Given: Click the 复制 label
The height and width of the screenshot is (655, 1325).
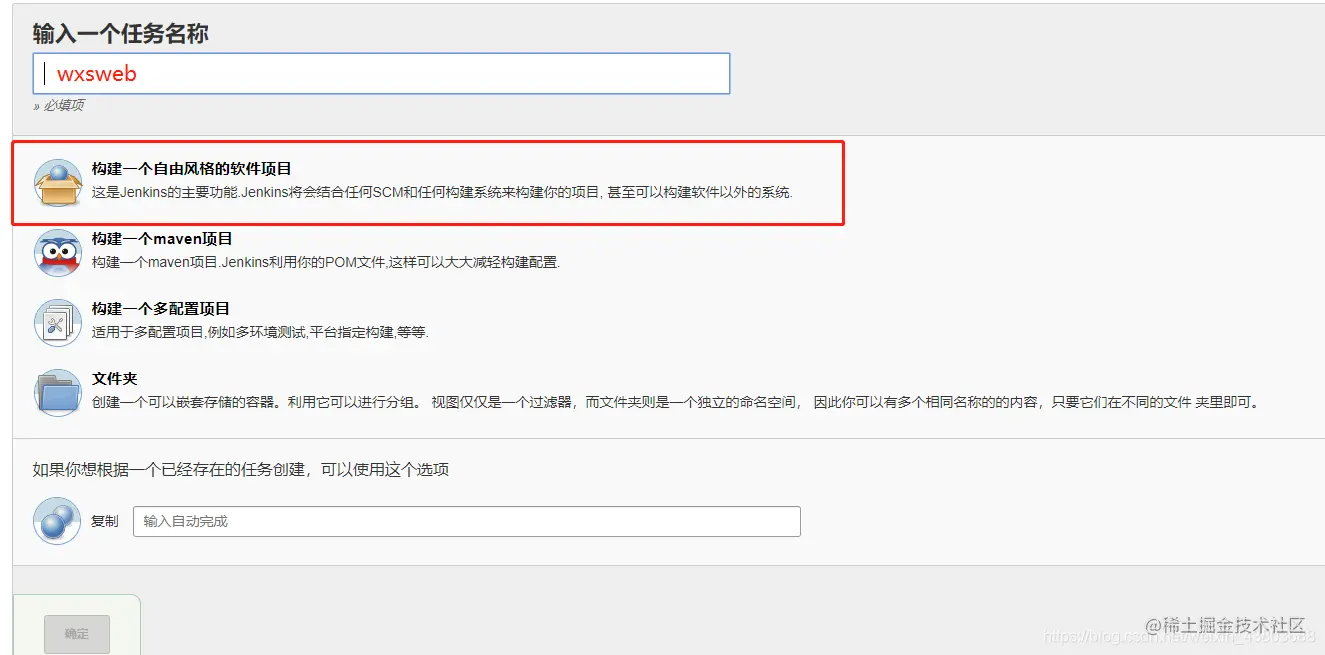Looking at the screenshot, I should click(105, 522).
